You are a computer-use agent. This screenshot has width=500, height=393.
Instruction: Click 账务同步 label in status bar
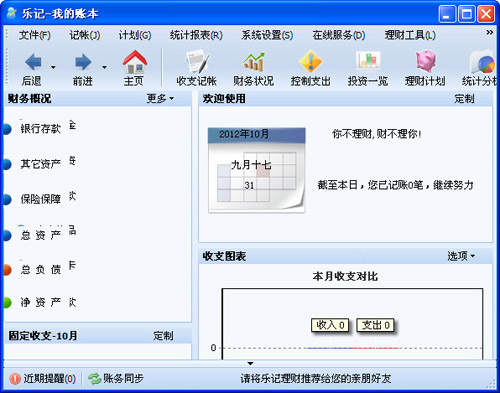point(123,378)
